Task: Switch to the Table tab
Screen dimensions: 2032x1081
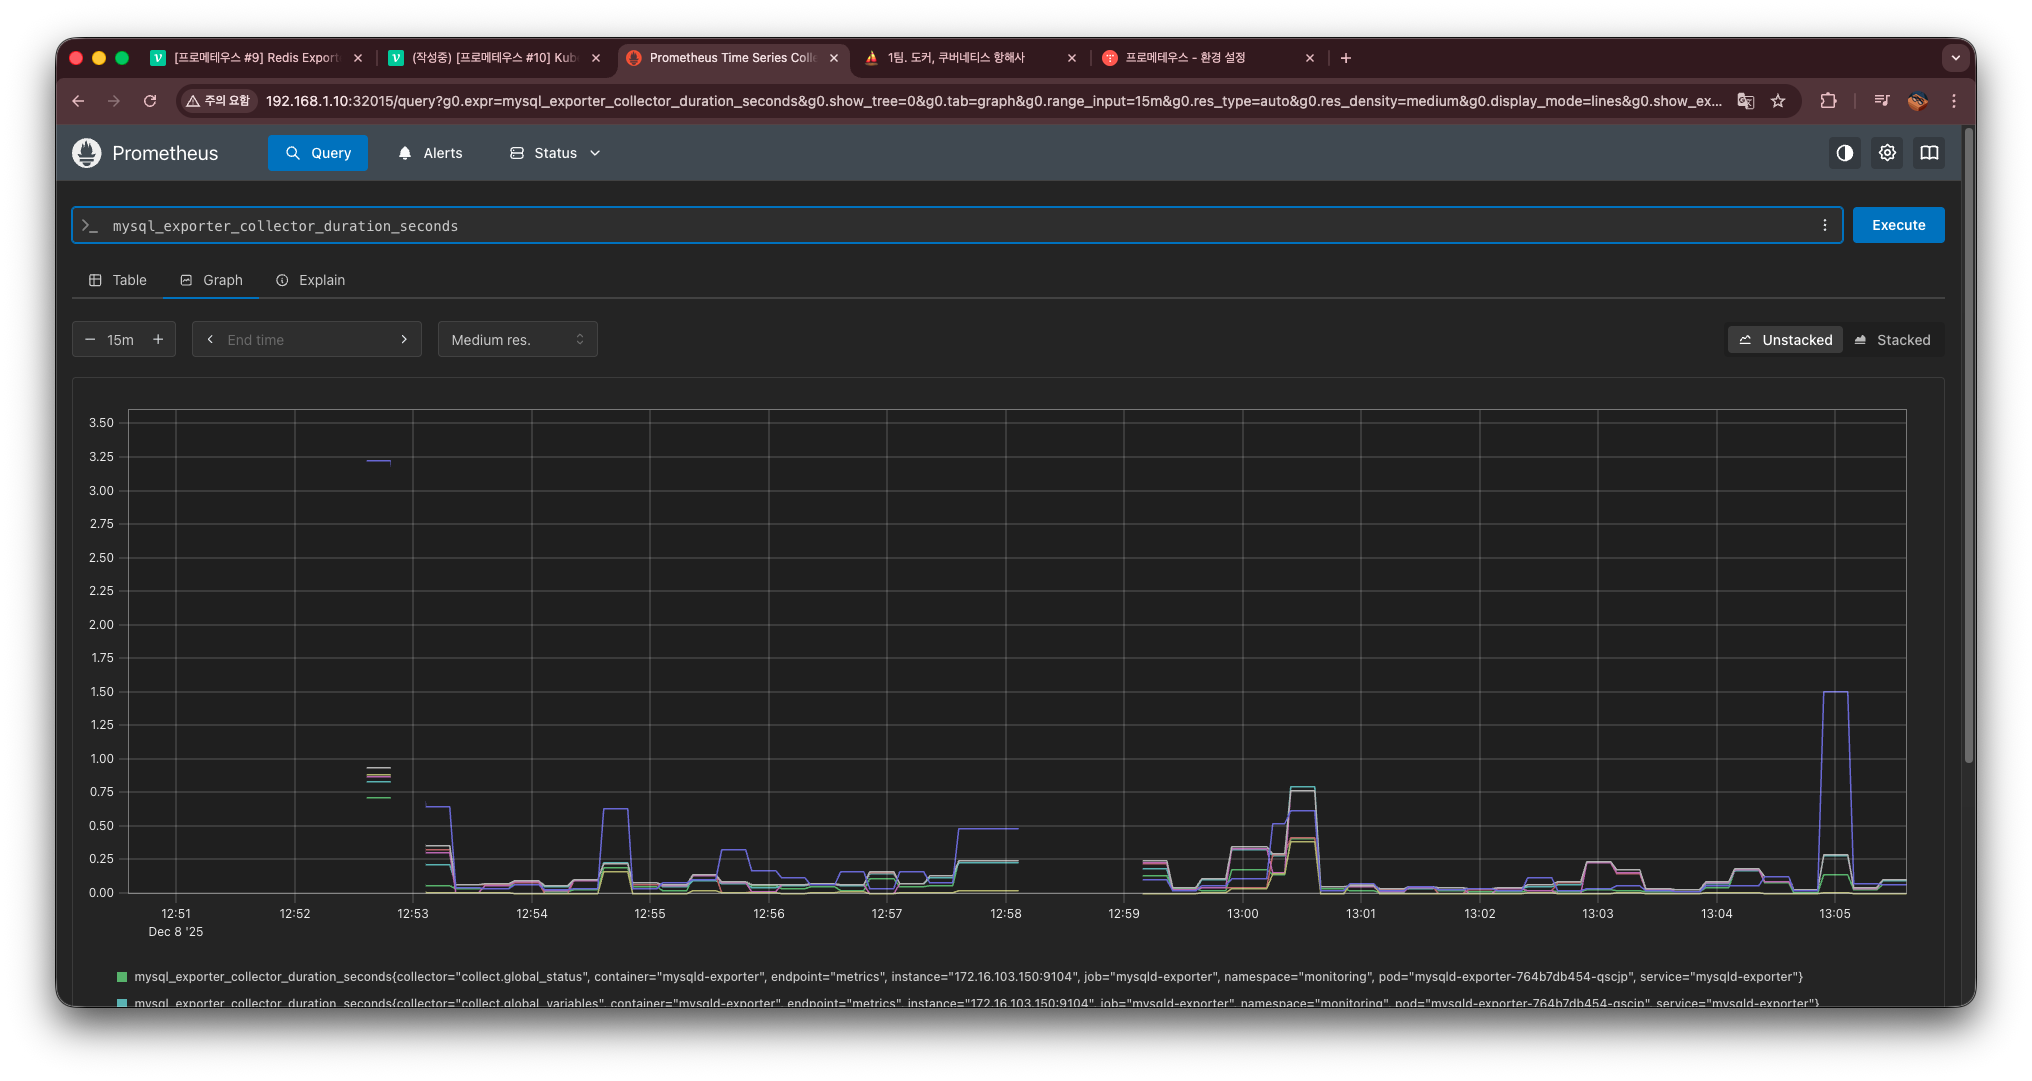Action: point(118,280)
